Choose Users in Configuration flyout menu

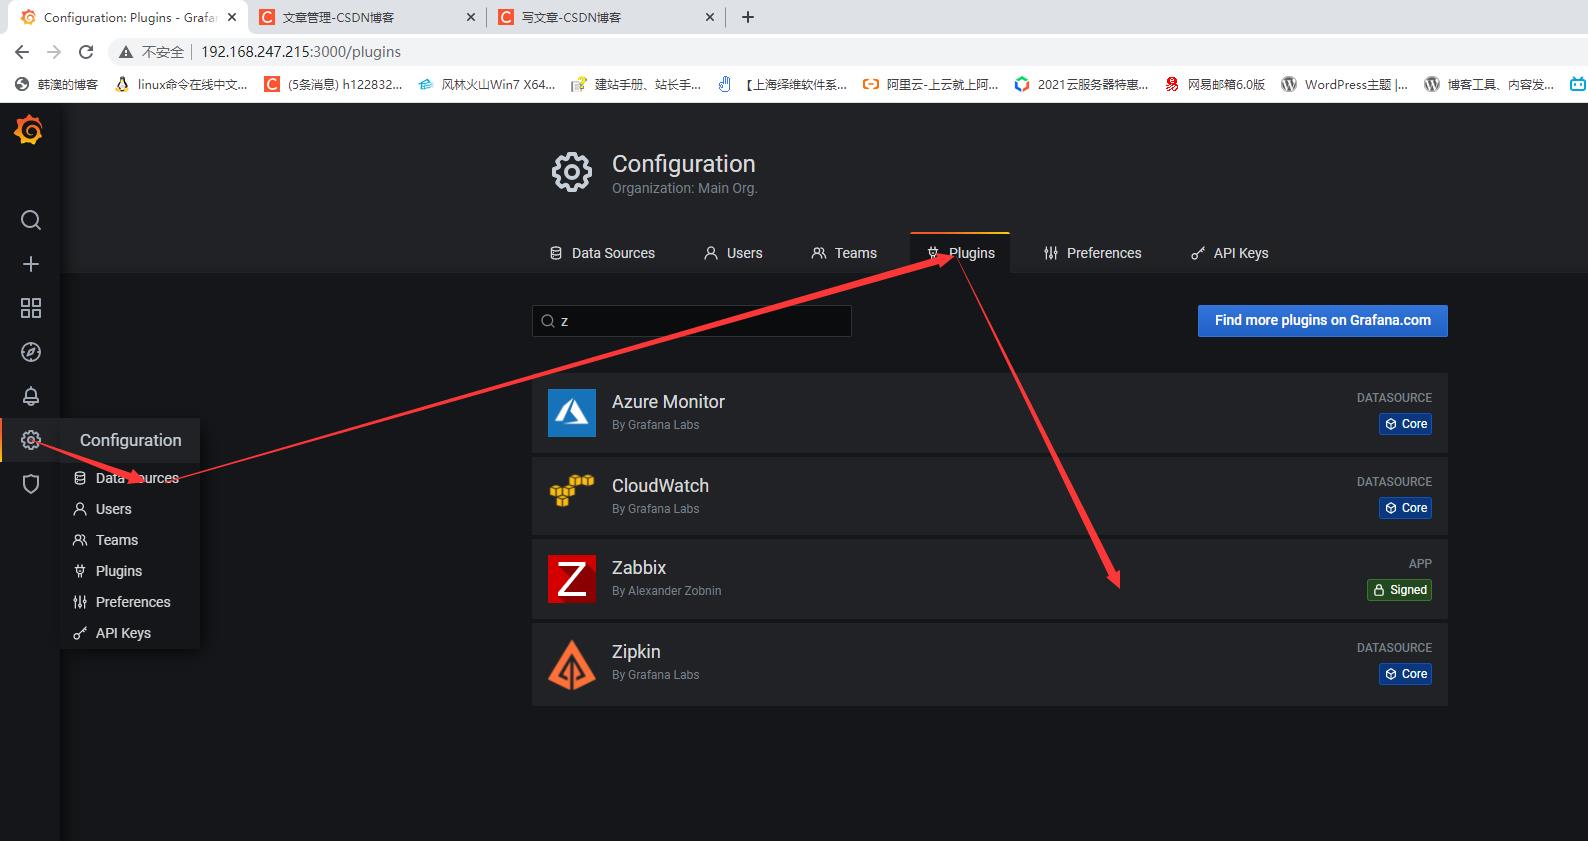point(130,509)
